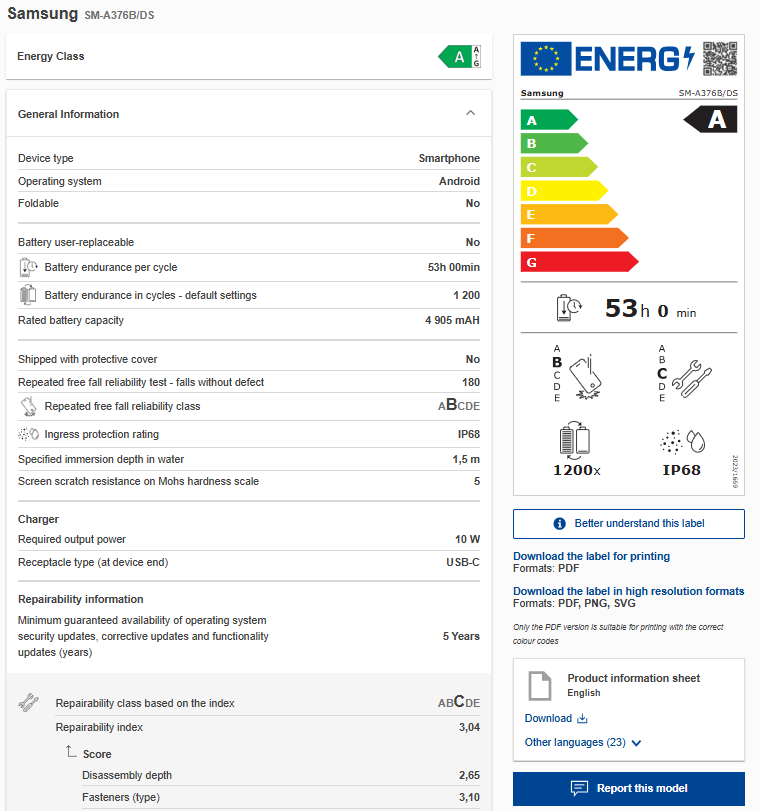Collapse the General Information section

(x=471, y=114)
